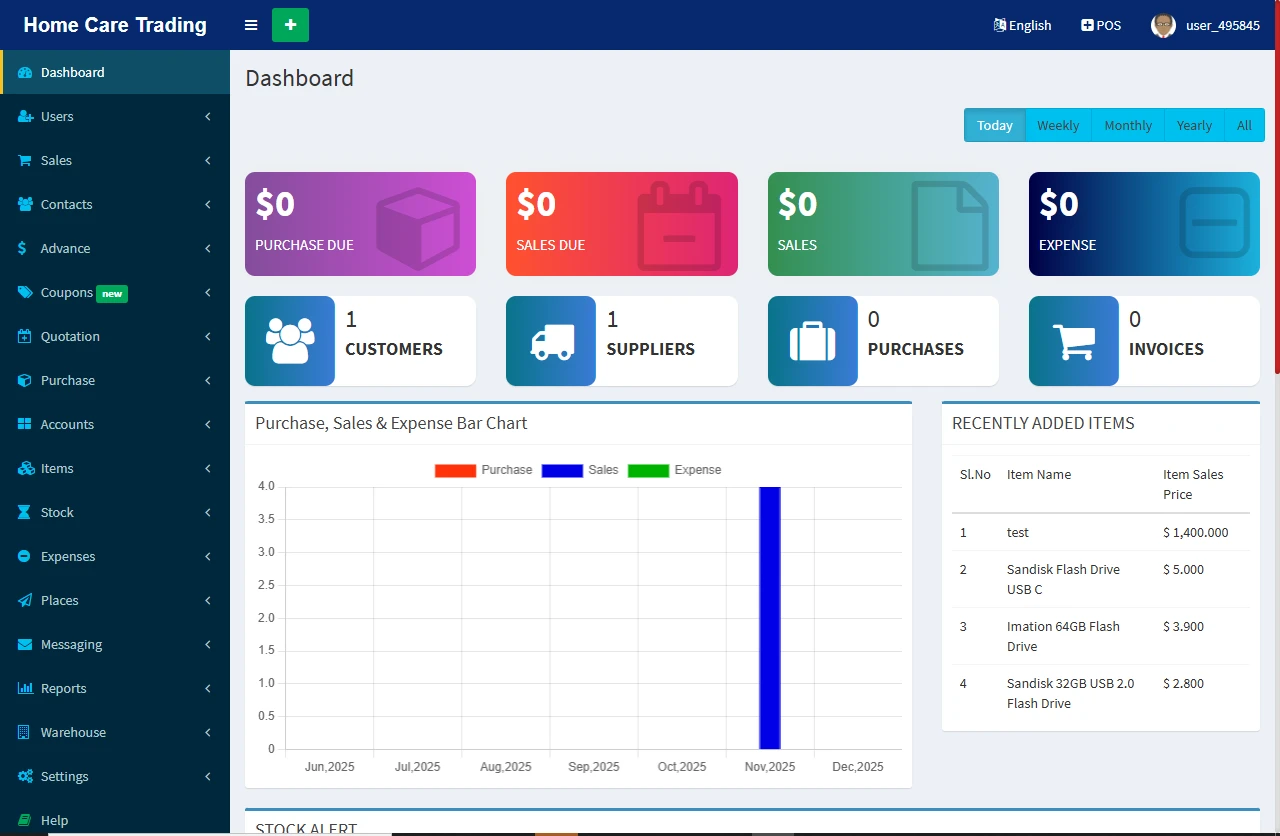This screenshot has width=1280, height=836.
Task: Click the Home Care Trading logo
Action: pyautogui.click(x=115, y=25)
